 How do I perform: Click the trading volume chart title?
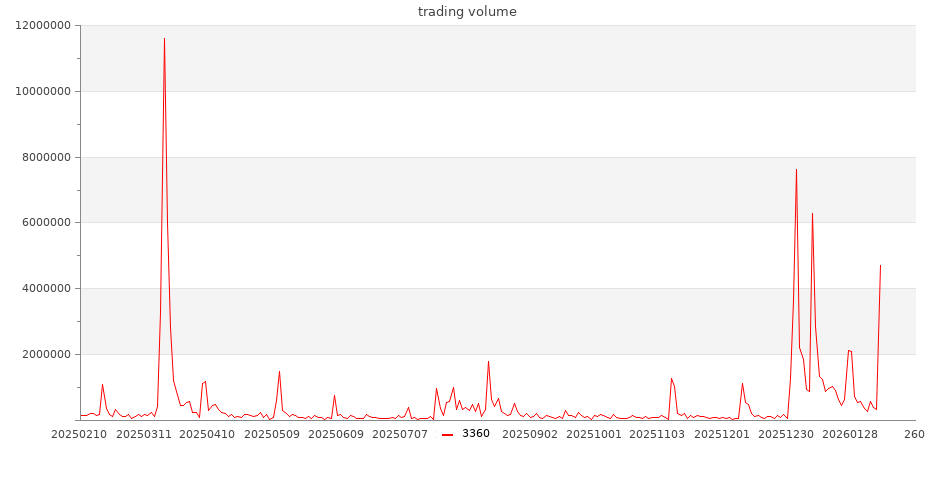coord(467,12)
